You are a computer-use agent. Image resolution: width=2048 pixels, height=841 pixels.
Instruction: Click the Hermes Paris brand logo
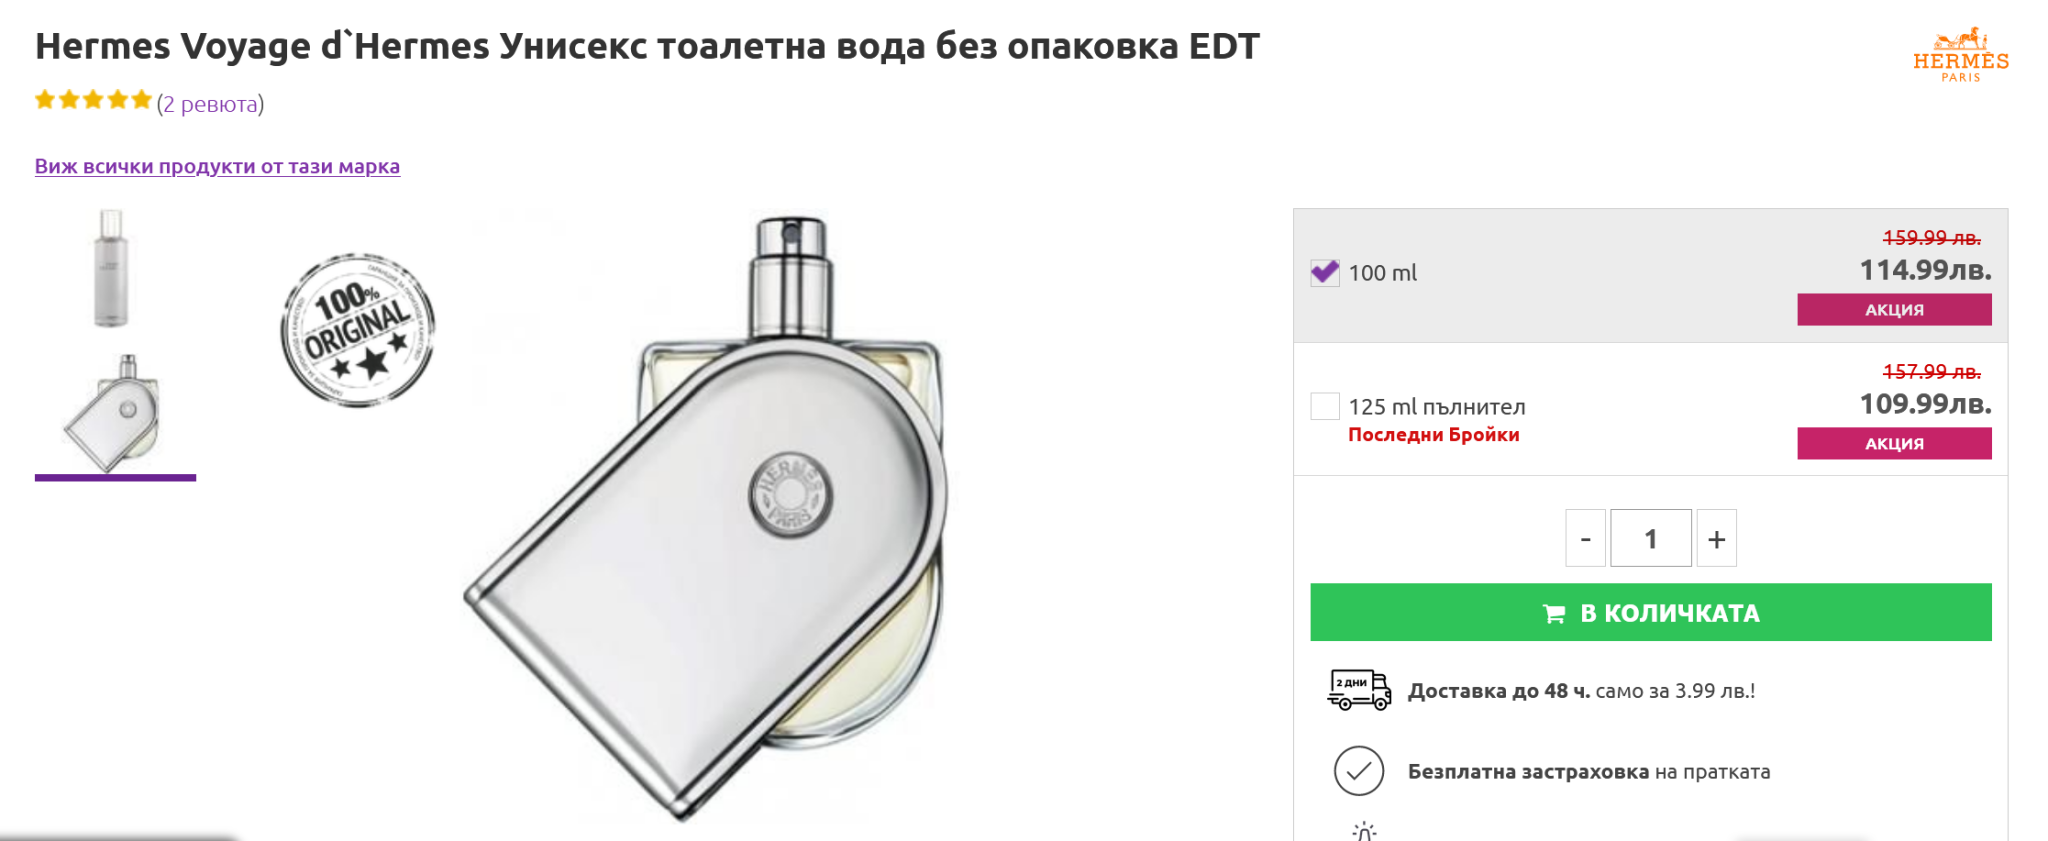pos(1960,55)
